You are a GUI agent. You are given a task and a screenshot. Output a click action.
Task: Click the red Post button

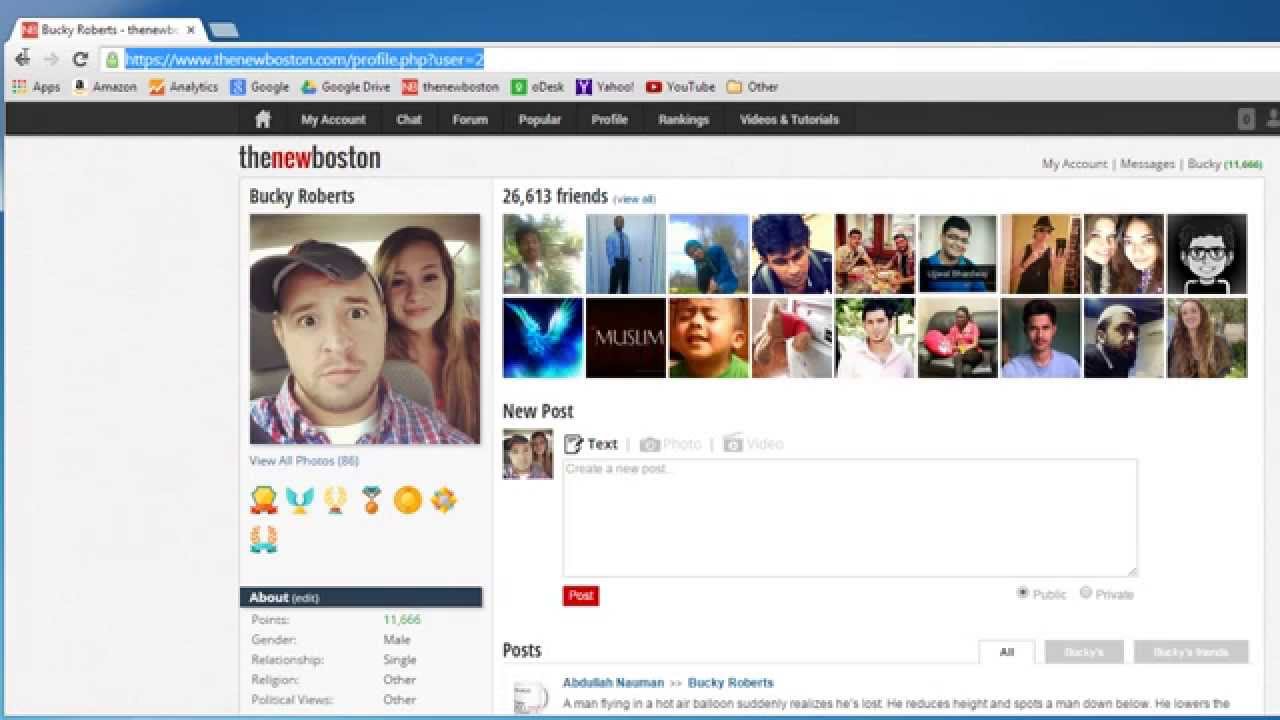581,595
